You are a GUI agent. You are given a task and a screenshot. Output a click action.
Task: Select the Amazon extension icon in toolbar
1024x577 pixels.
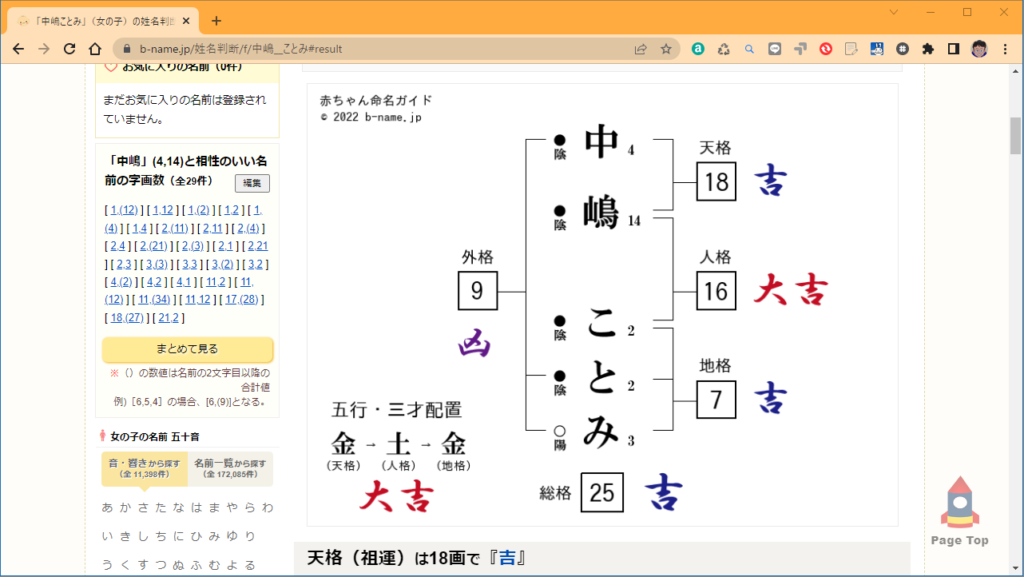[697, 46]
